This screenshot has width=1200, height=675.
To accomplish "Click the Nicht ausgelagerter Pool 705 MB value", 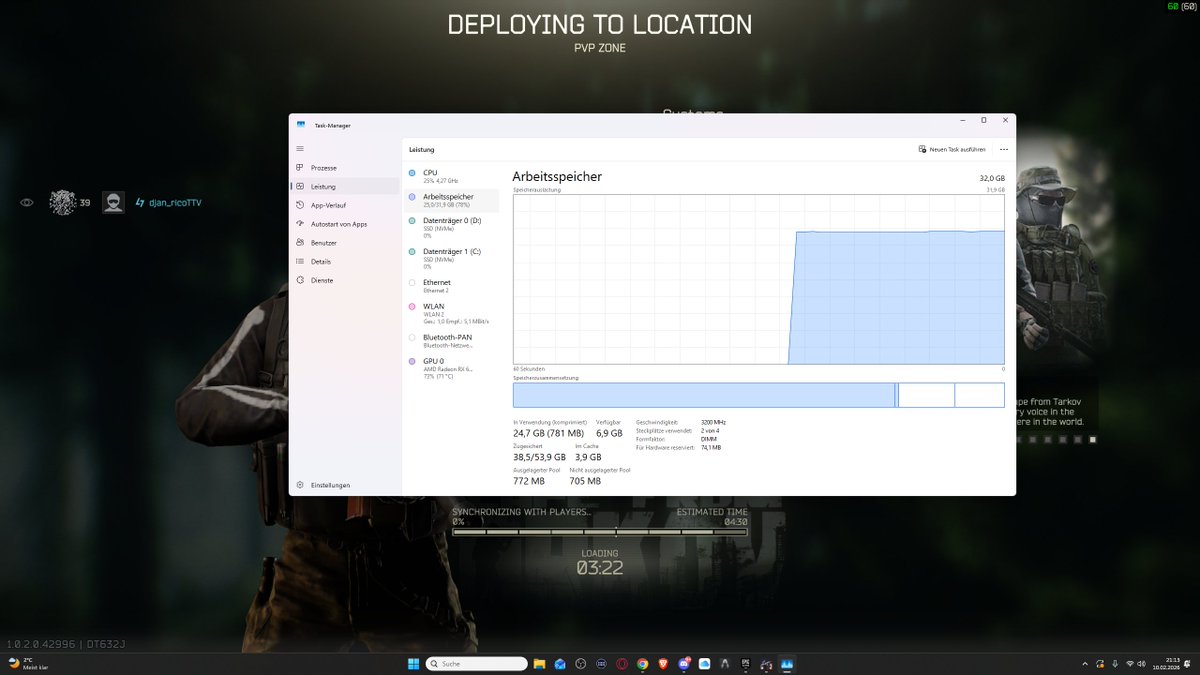I will [x=585, y=481].
